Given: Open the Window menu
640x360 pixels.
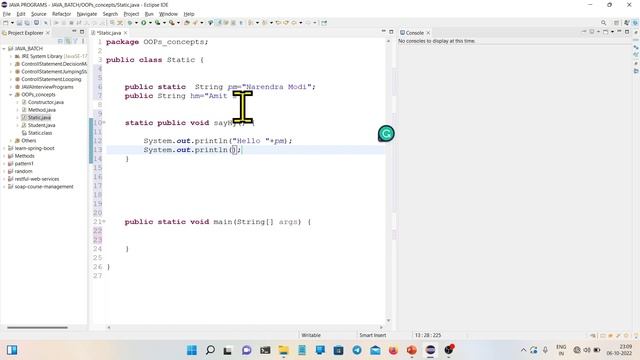Looking at the screenshot, I should (168, 14).
